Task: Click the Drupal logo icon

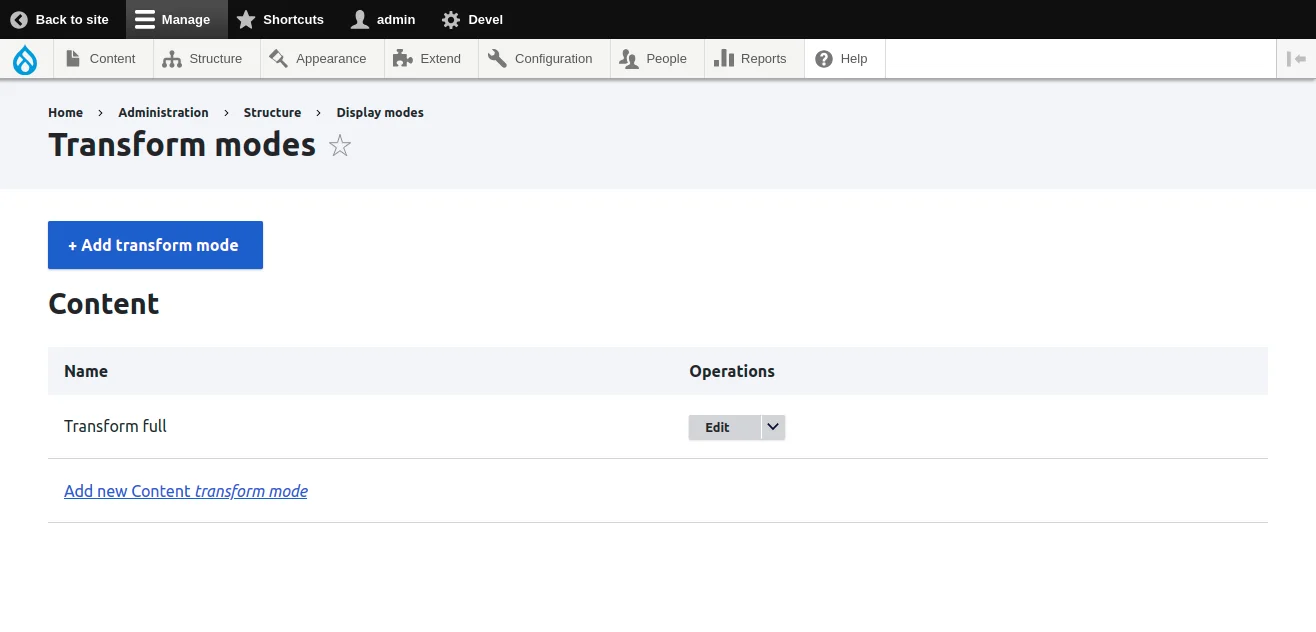Action: [24, 59]
